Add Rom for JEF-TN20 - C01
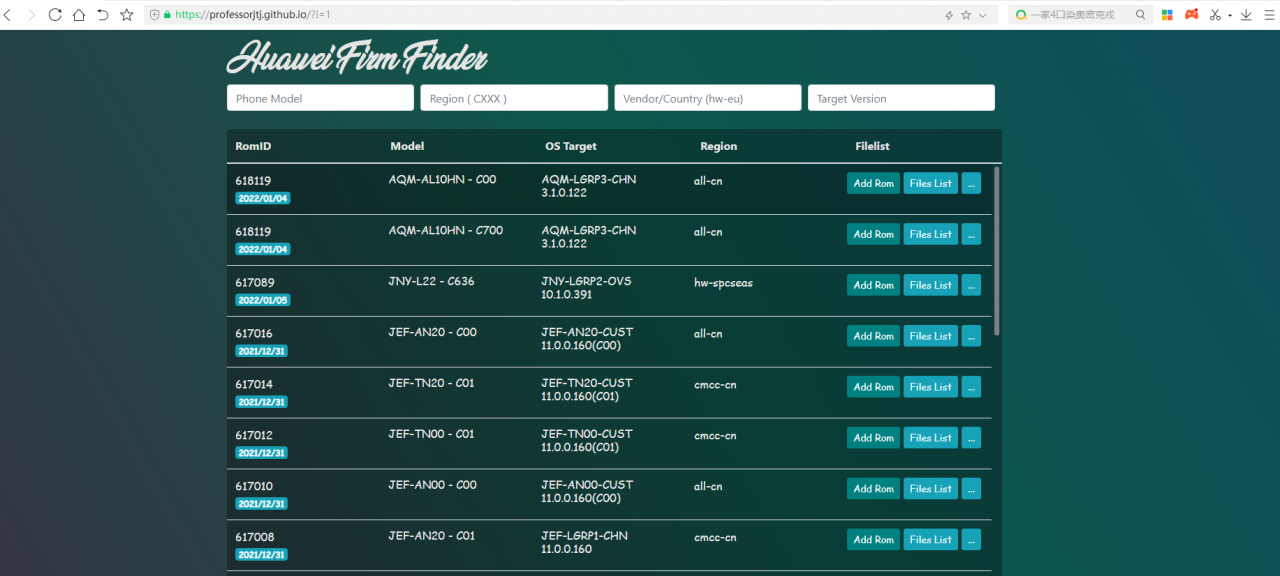Viewport: 1280px width, 576px height. pyautogui.click(x=873, y=387)
